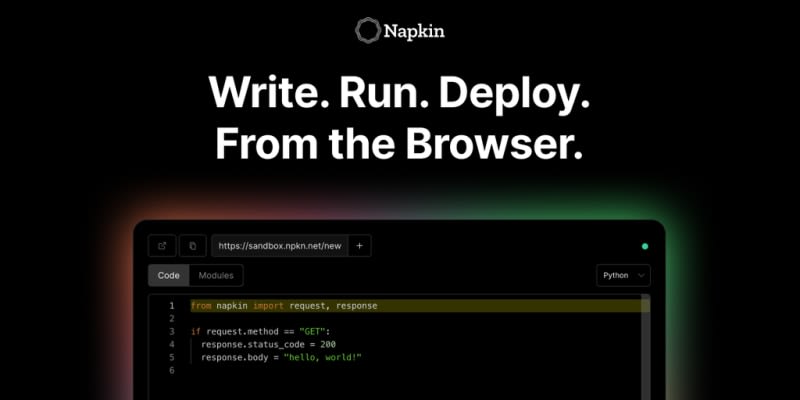This screenshot has width=800, height=400.
Task: Place cursor on the "GET" string
Action: click(x=312, y=332)
